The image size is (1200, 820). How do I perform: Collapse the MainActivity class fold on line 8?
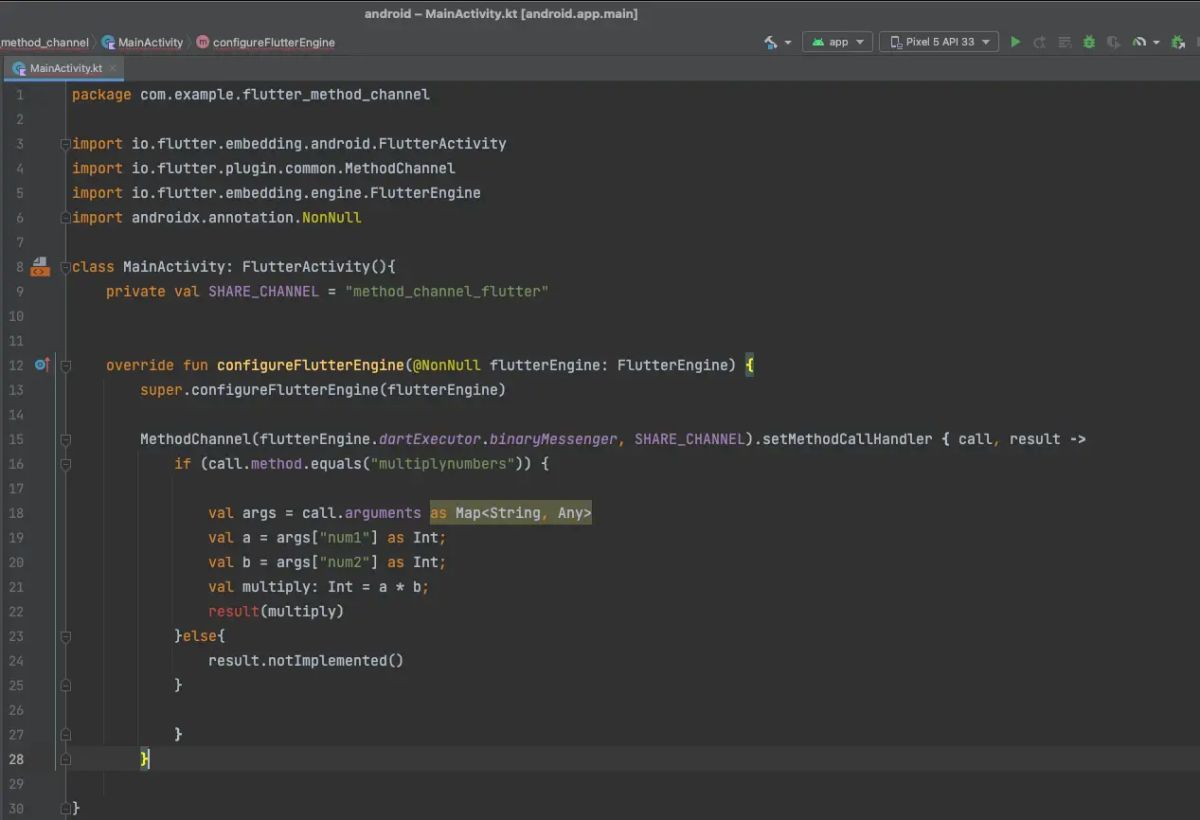tap(65, 267)
